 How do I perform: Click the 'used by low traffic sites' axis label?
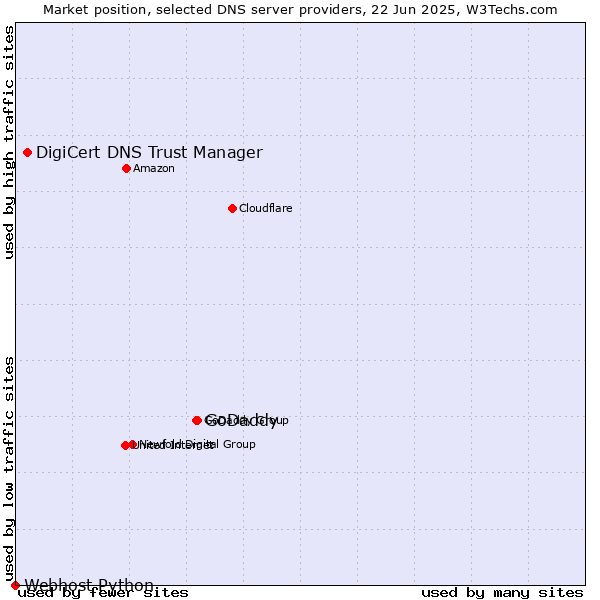9,469
